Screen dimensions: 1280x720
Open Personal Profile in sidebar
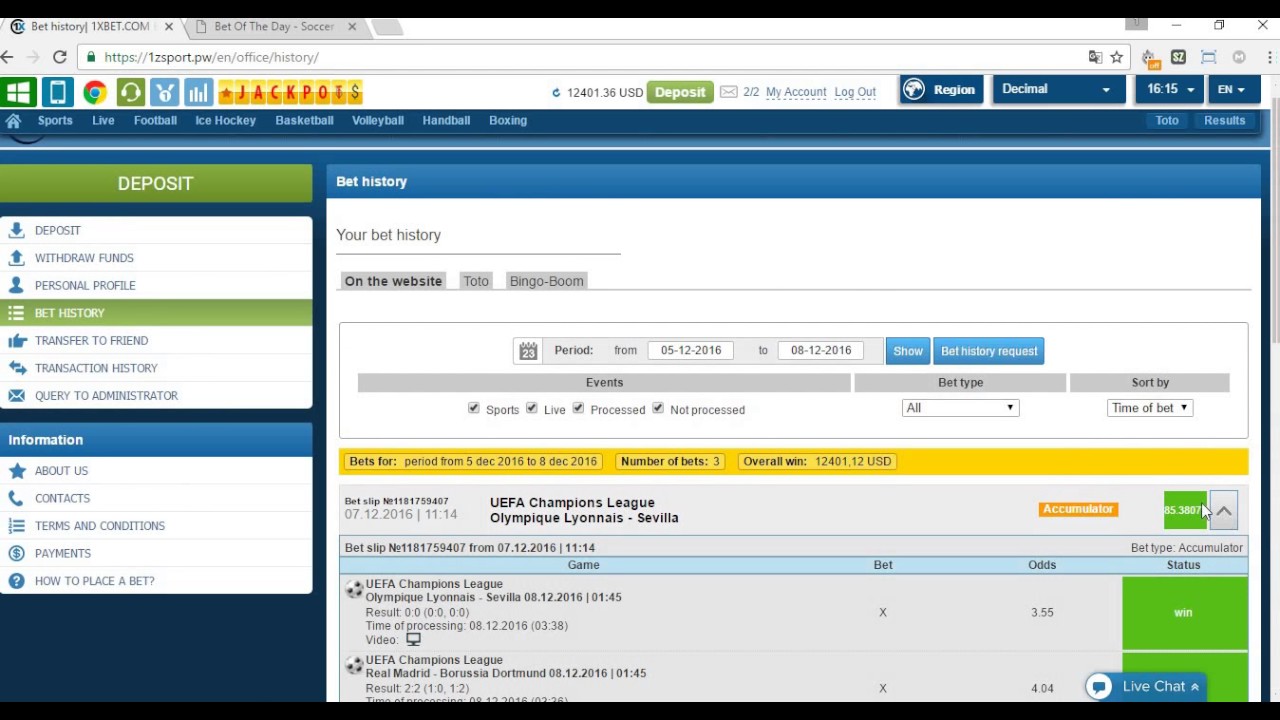156,285
